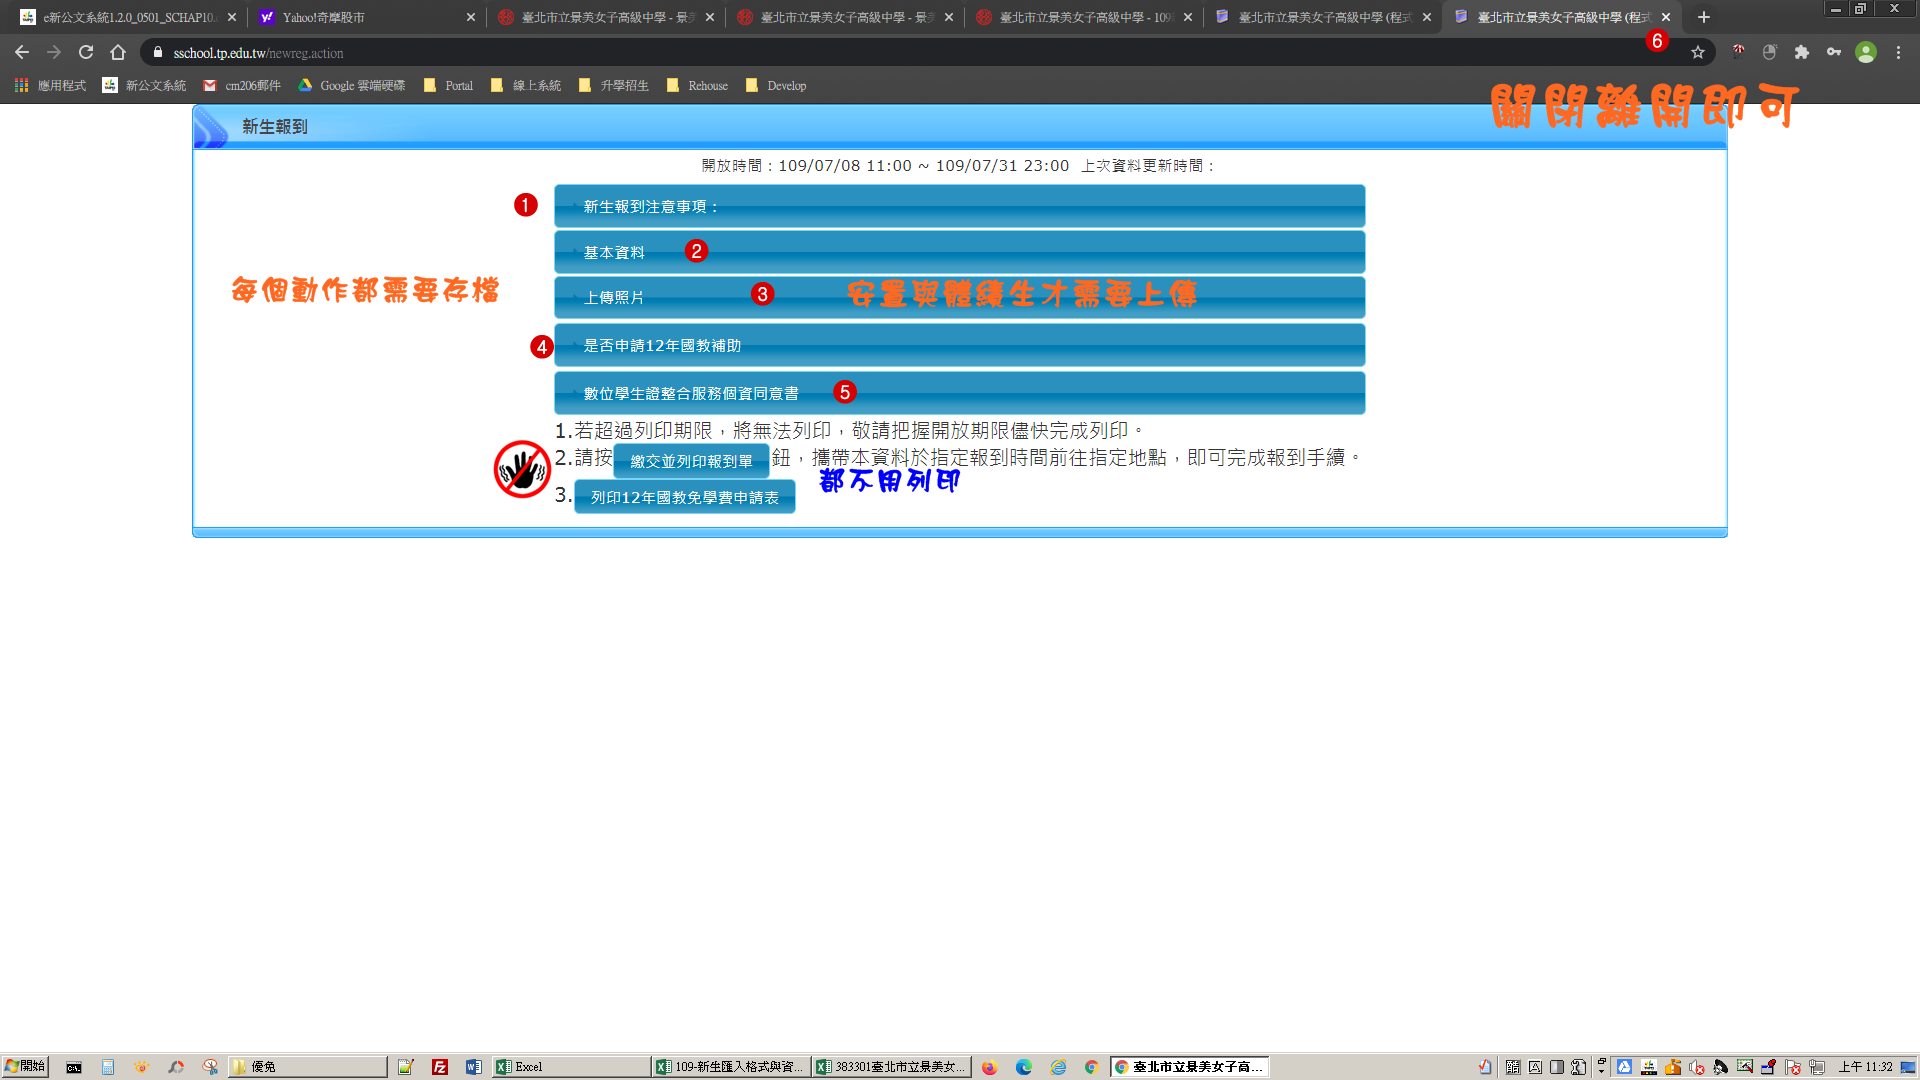Bookmark page with star icon
Screen dimensions: 1920x1080
[1698, 53]
